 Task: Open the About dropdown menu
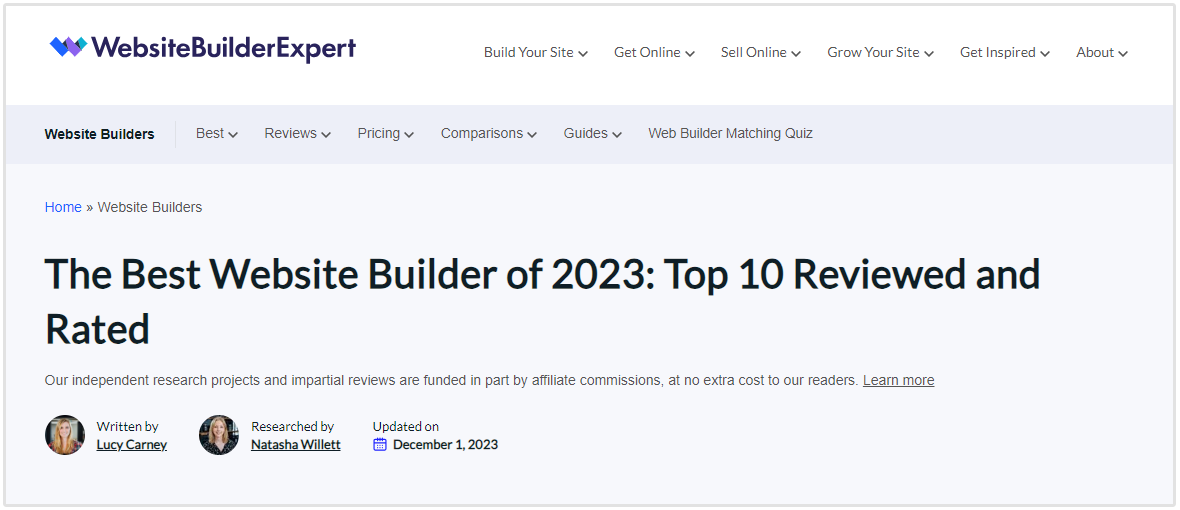(1101, 52)
